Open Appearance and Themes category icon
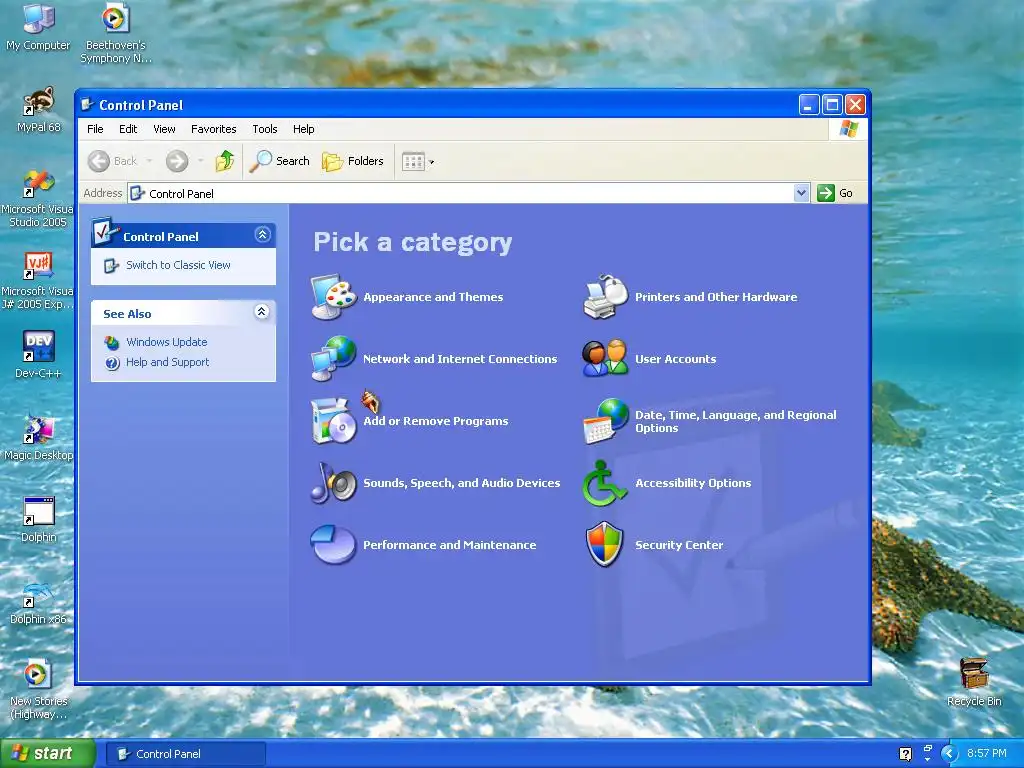The height and width of the screenshot is (768, 1024). click(334, 297)
